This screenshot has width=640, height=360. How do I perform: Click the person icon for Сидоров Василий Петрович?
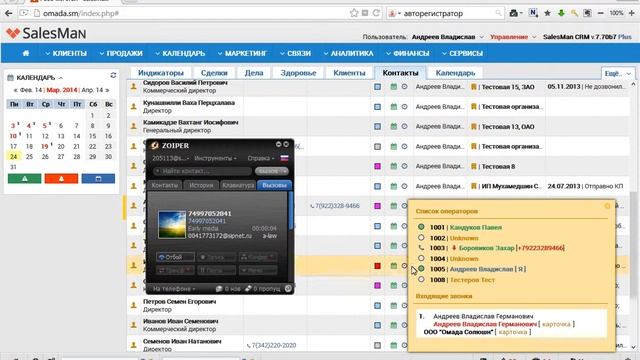[133, 87]
